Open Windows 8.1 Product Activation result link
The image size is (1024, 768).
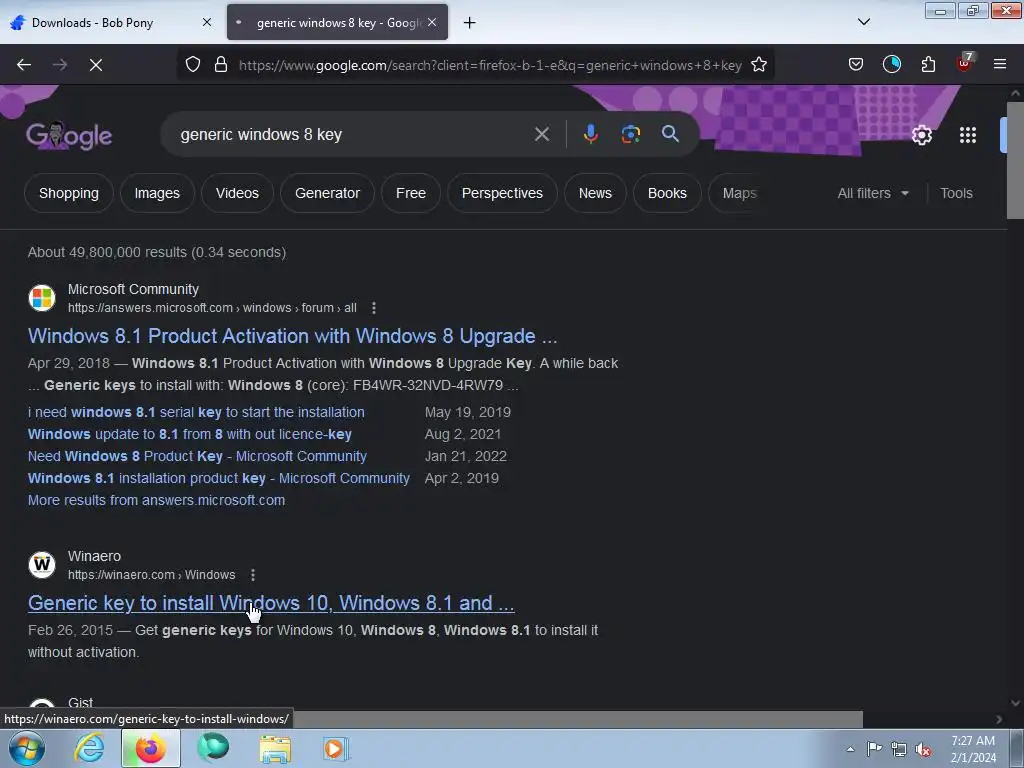point(293,336)
